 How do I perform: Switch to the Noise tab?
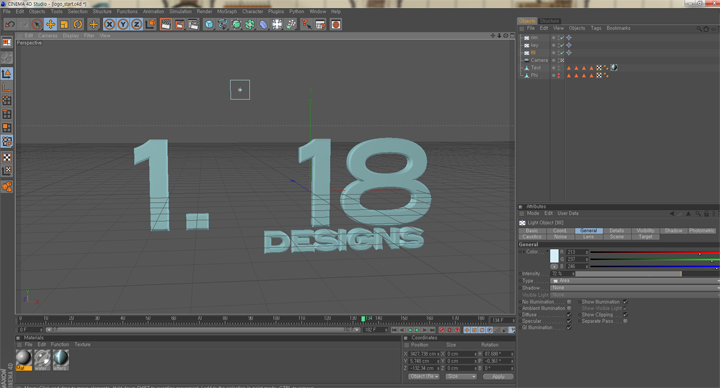pos(560,236)
